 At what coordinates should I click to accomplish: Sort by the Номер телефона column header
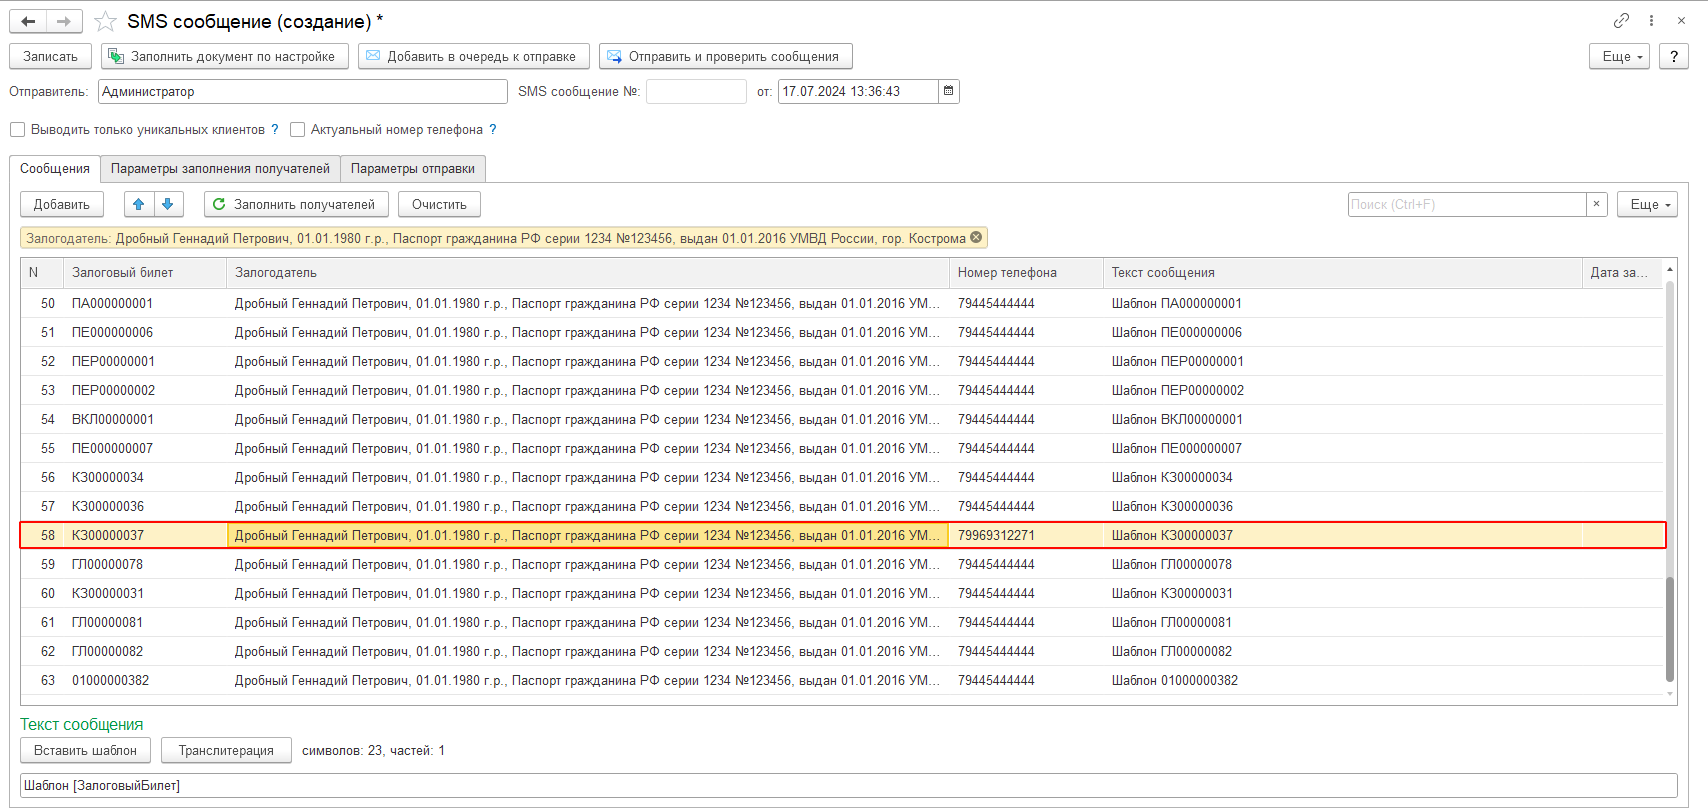[x=1027, y=272]
